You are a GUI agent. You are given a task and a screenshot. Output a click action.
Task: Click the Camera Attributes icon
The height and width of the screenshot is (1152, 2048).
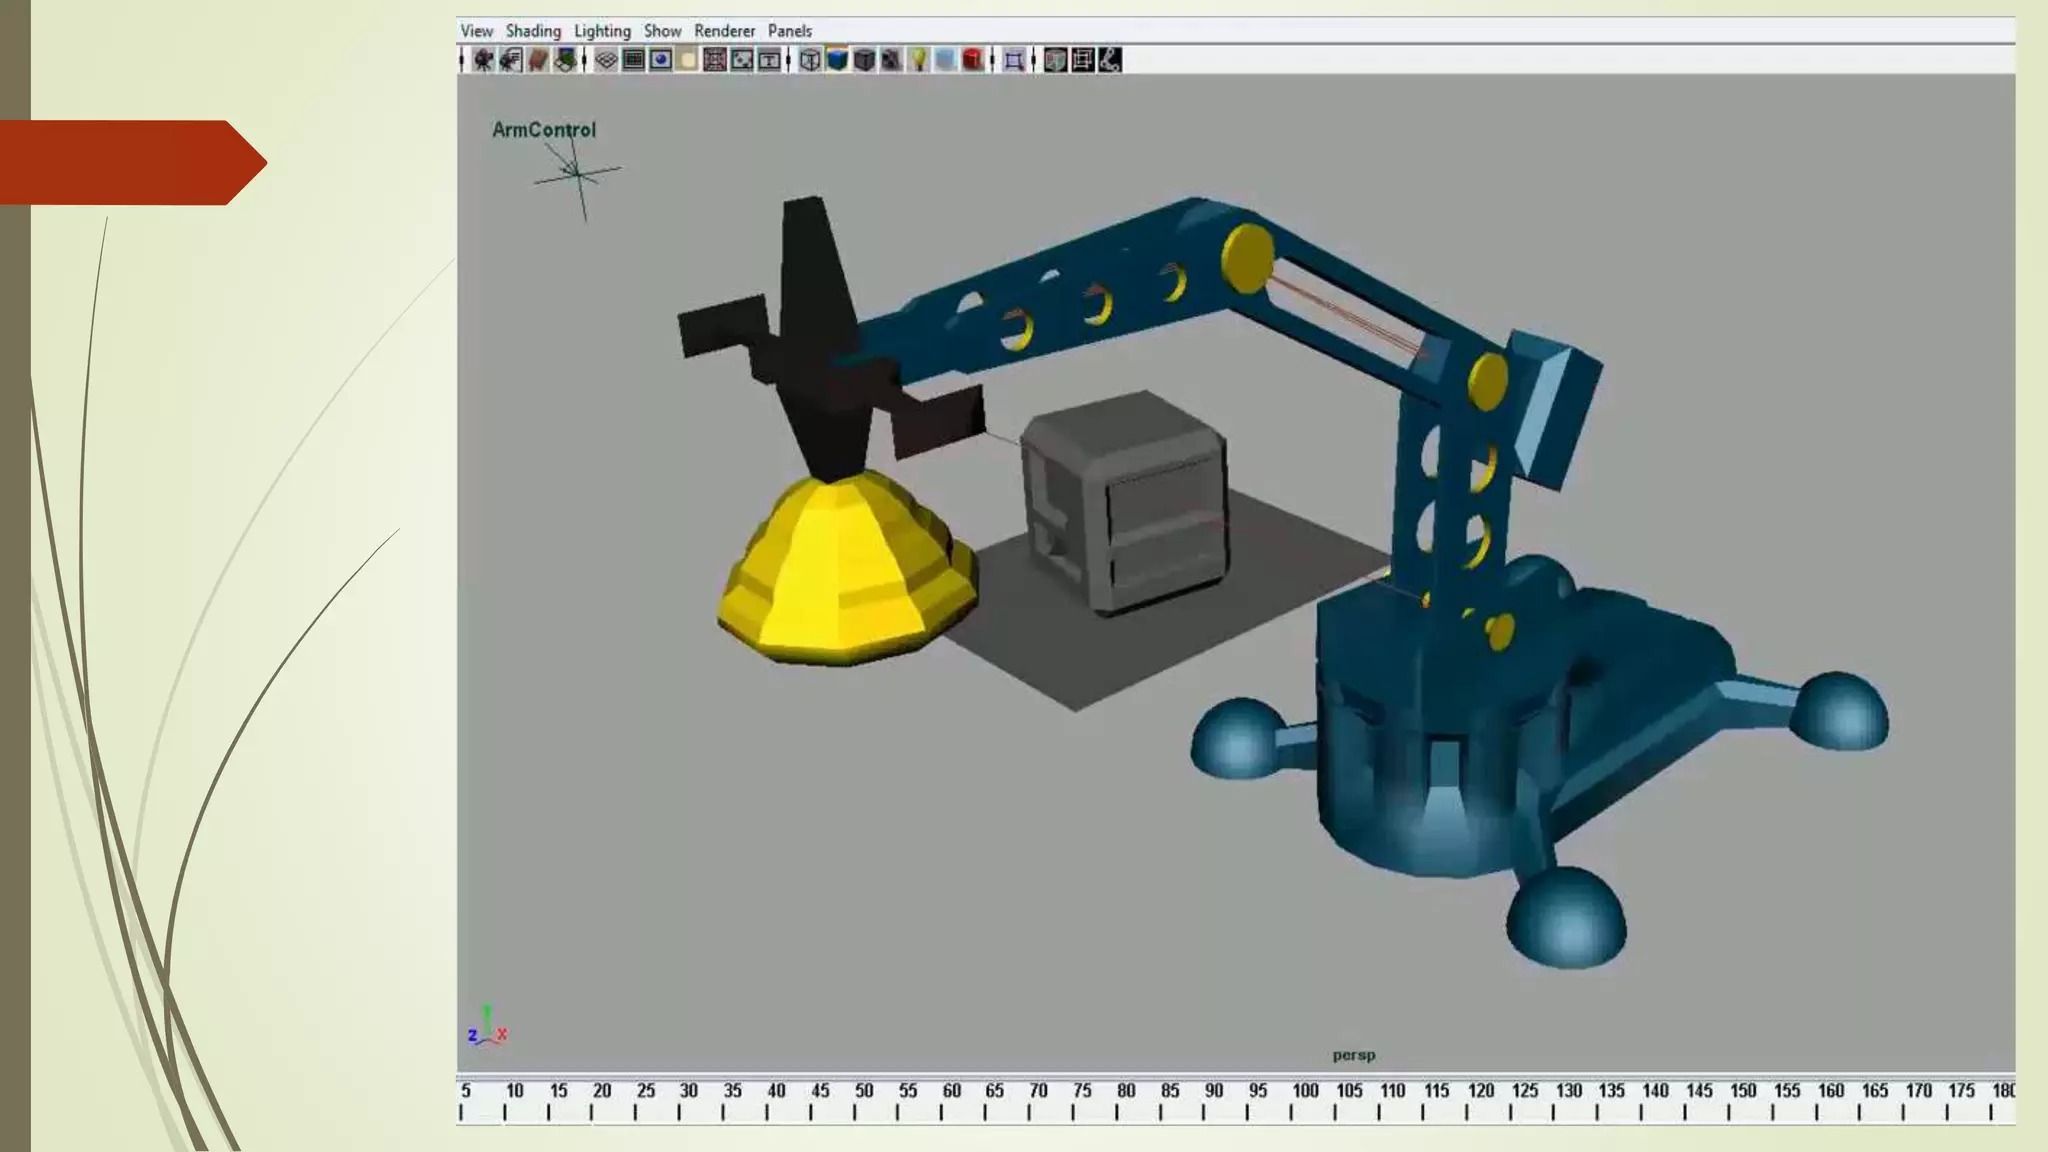511,61
